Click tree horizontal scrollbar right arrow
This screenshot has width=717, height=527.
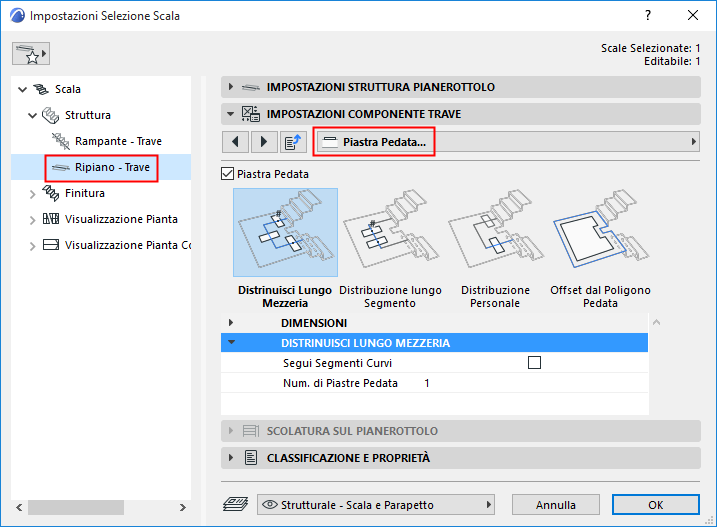[x=182, y=507]
